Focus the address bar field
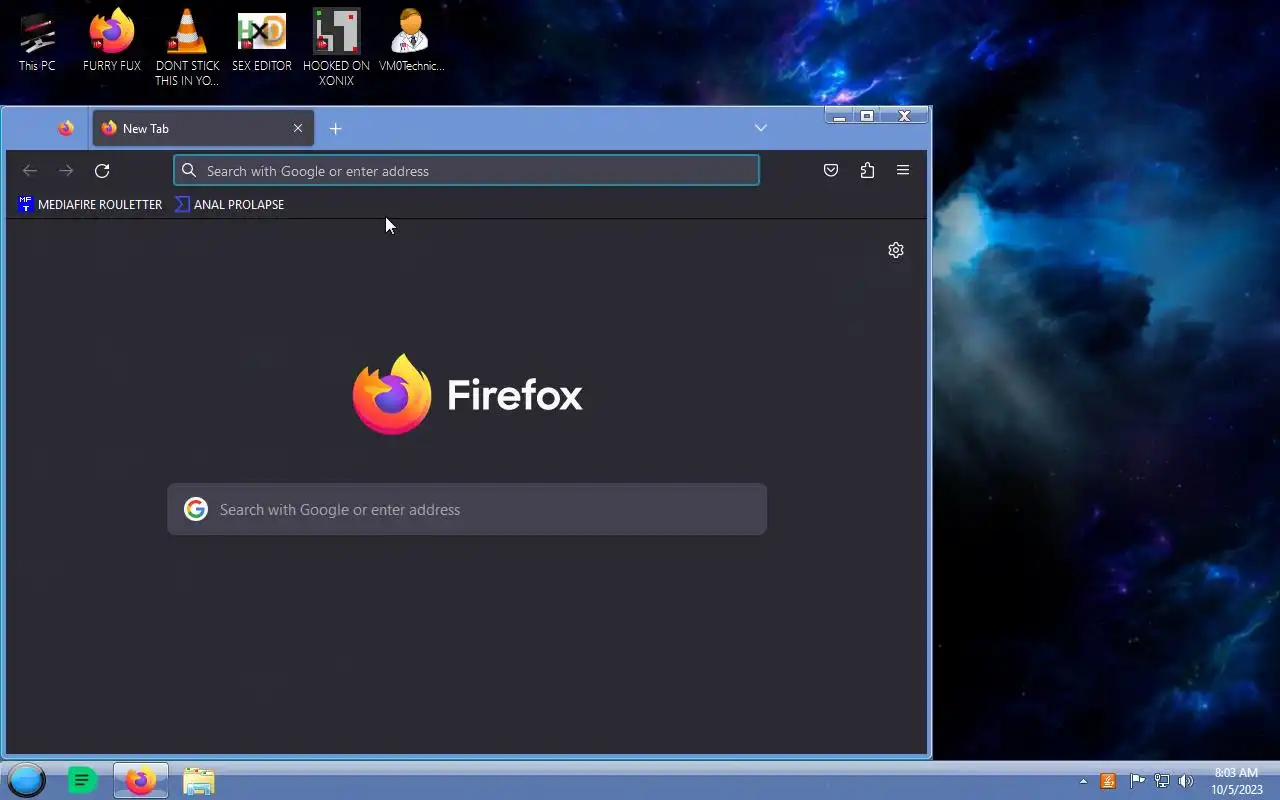This screenshot has width=1280, height=800. 466,171
